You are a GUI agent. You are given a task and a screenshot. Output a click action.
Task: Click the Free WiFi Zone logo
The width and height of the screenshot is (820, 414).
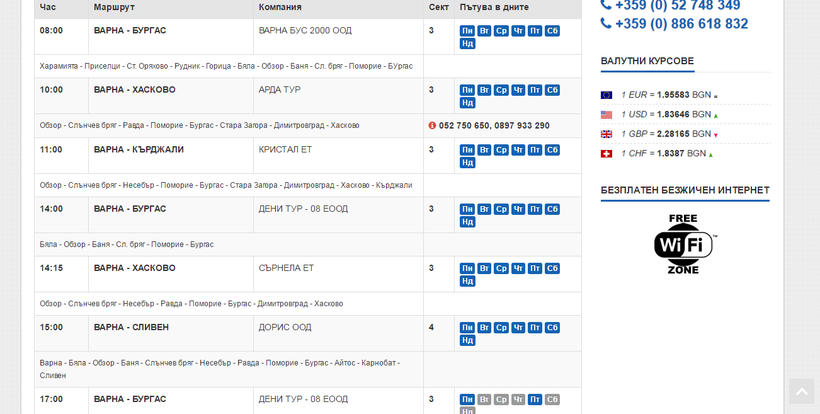pyautogui.click(x=685, y=244)
